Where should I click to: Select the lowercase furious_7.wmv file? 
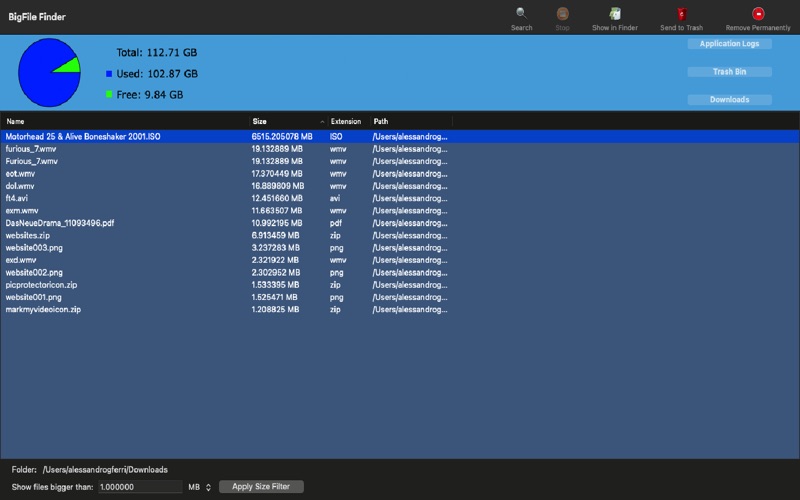click(x=400, y=149)
